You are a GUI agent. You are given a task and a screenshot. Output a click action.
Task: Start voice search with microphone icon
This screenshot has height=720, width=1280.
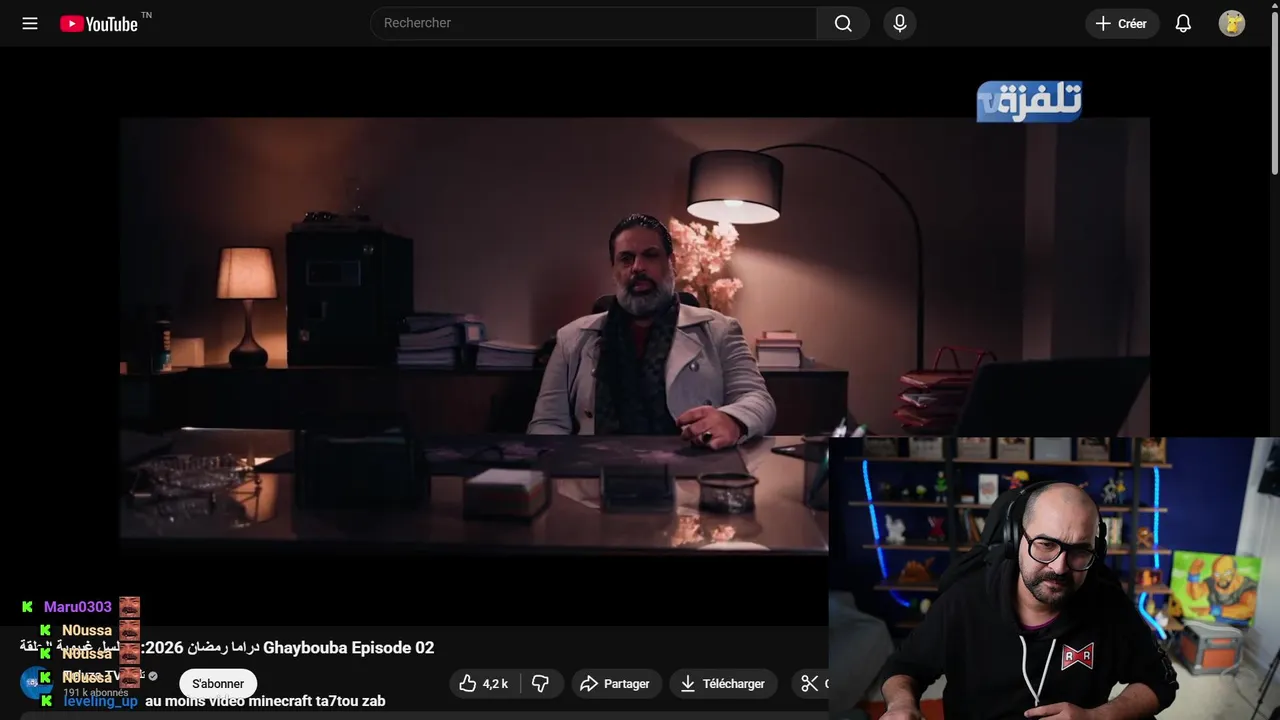coord(900,23)
